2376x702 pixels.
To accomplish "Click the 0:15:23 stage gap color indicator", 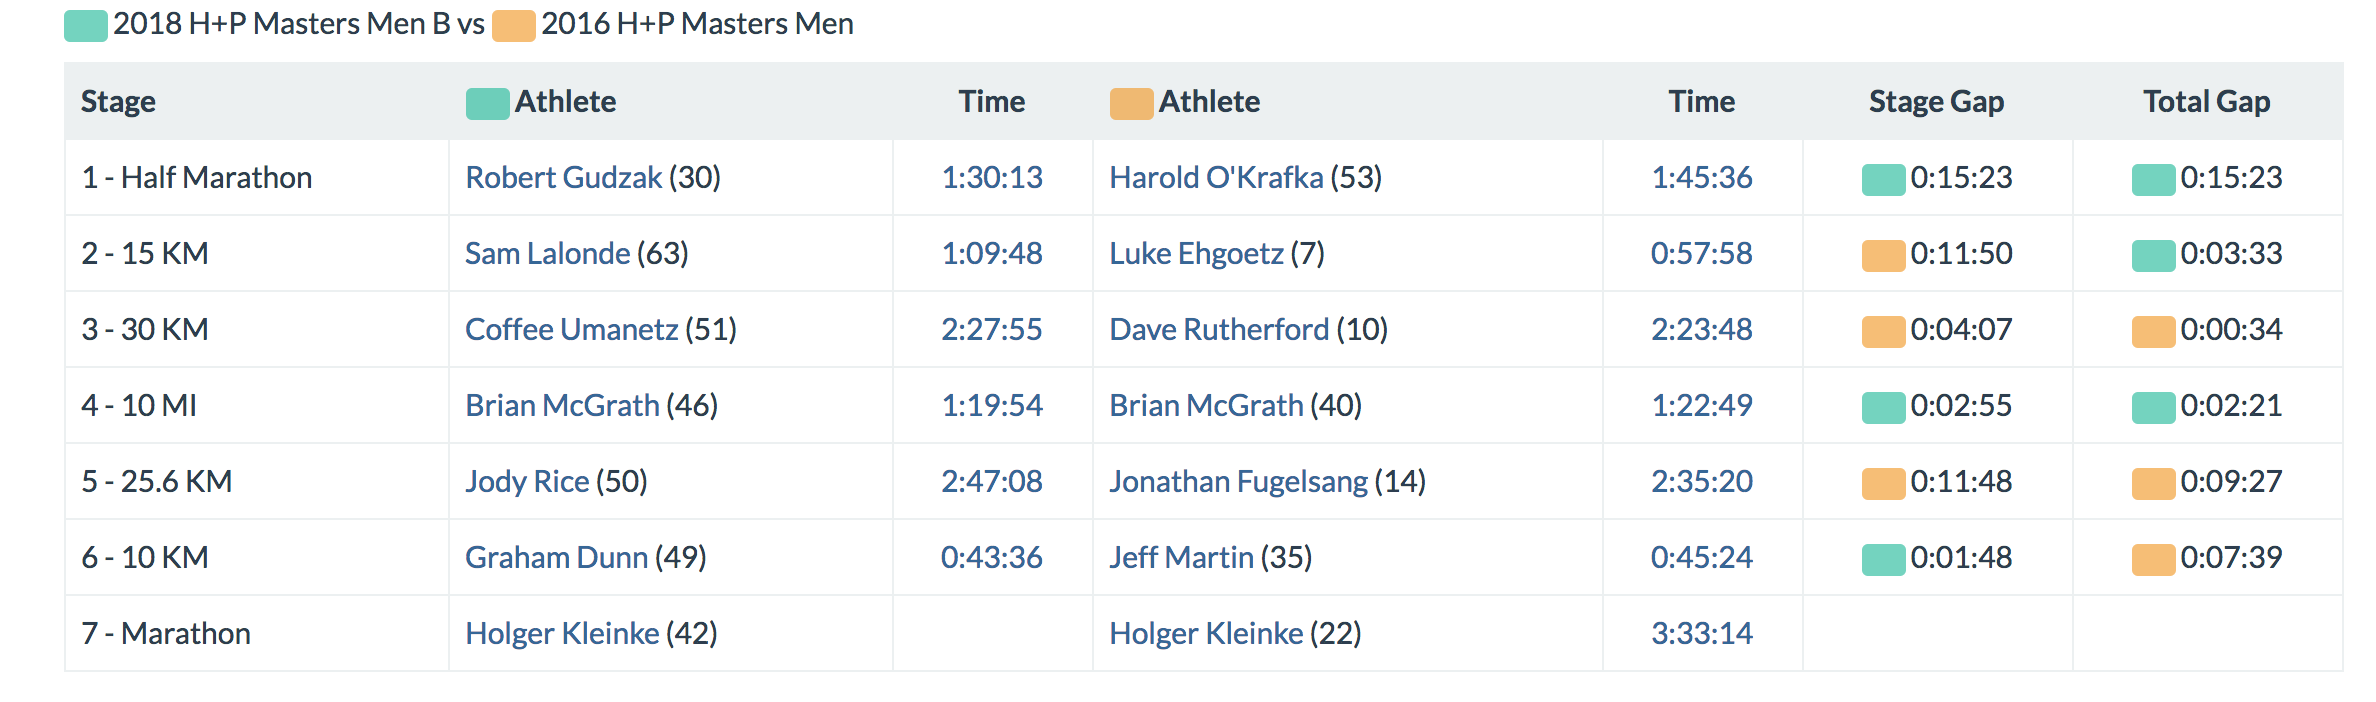I will point(1883,180).
